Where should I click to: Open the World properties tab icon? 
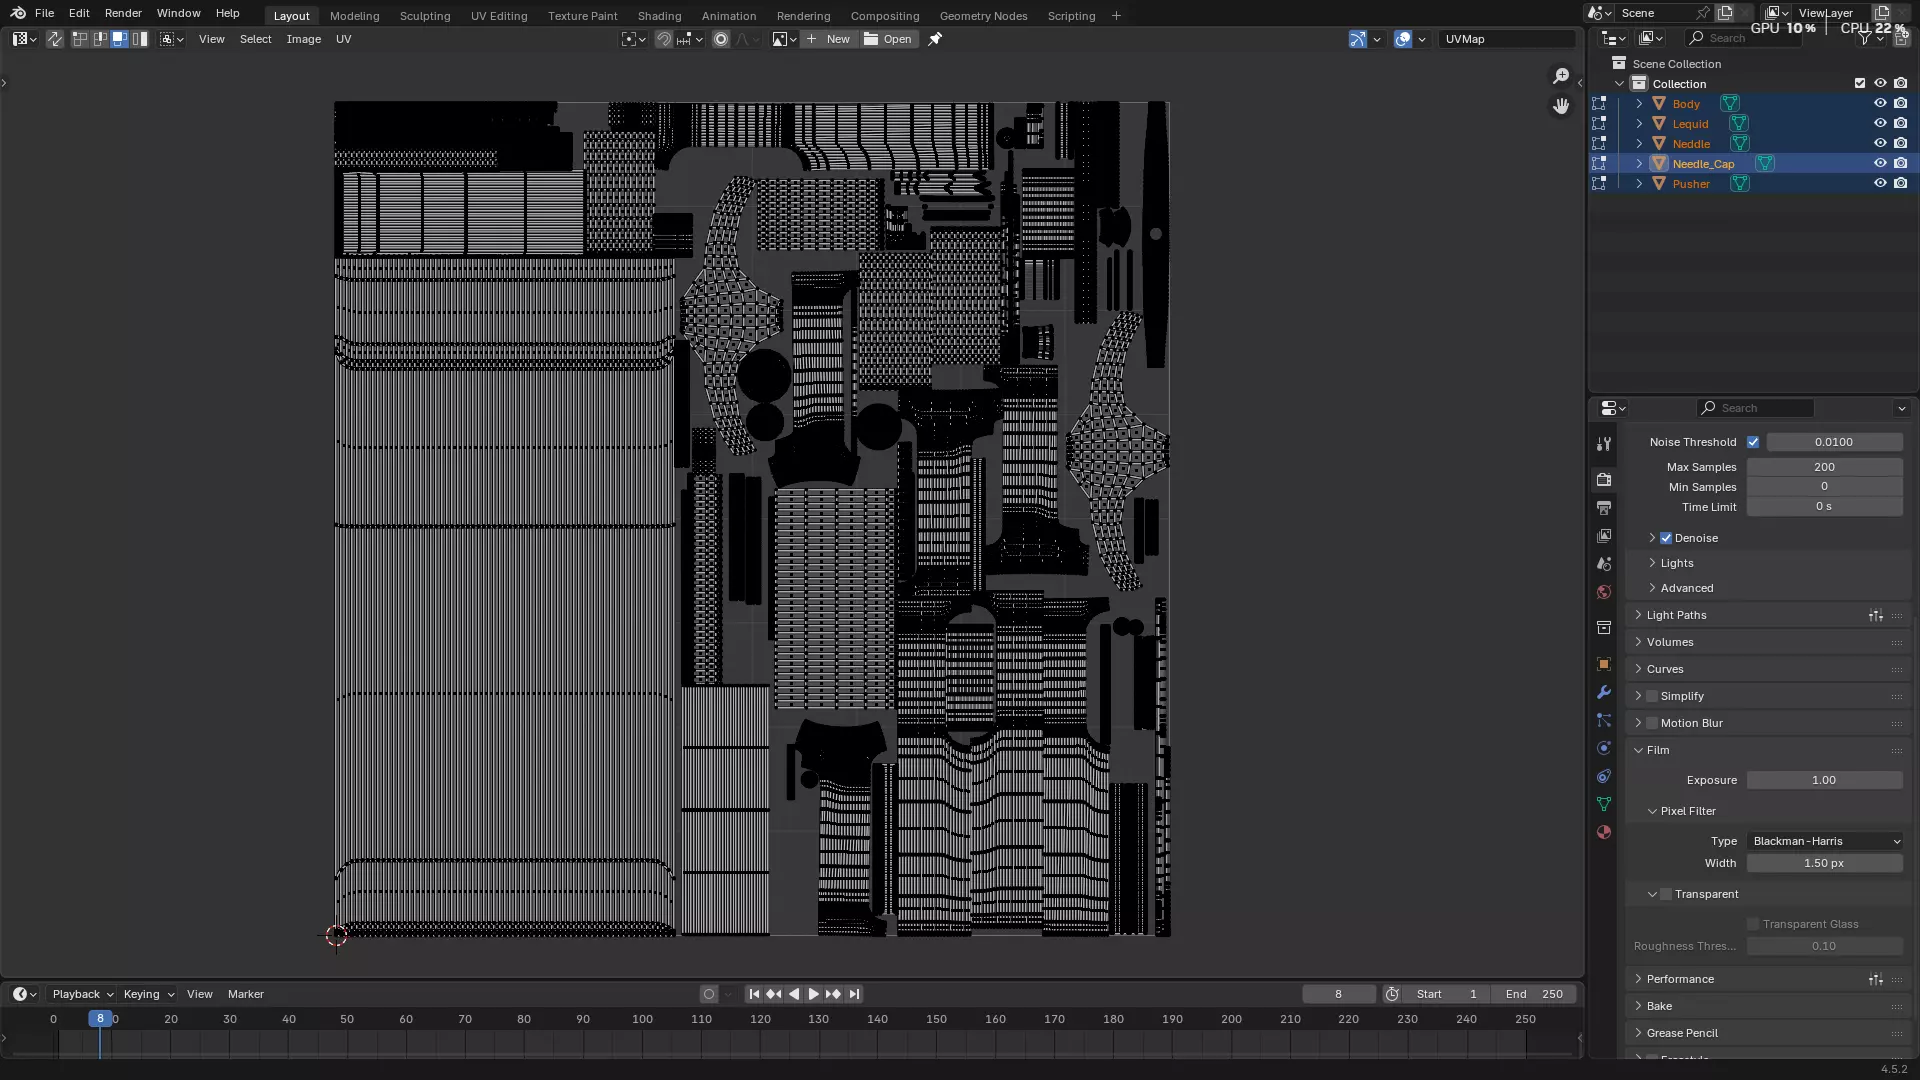[x=1604, y=592]
